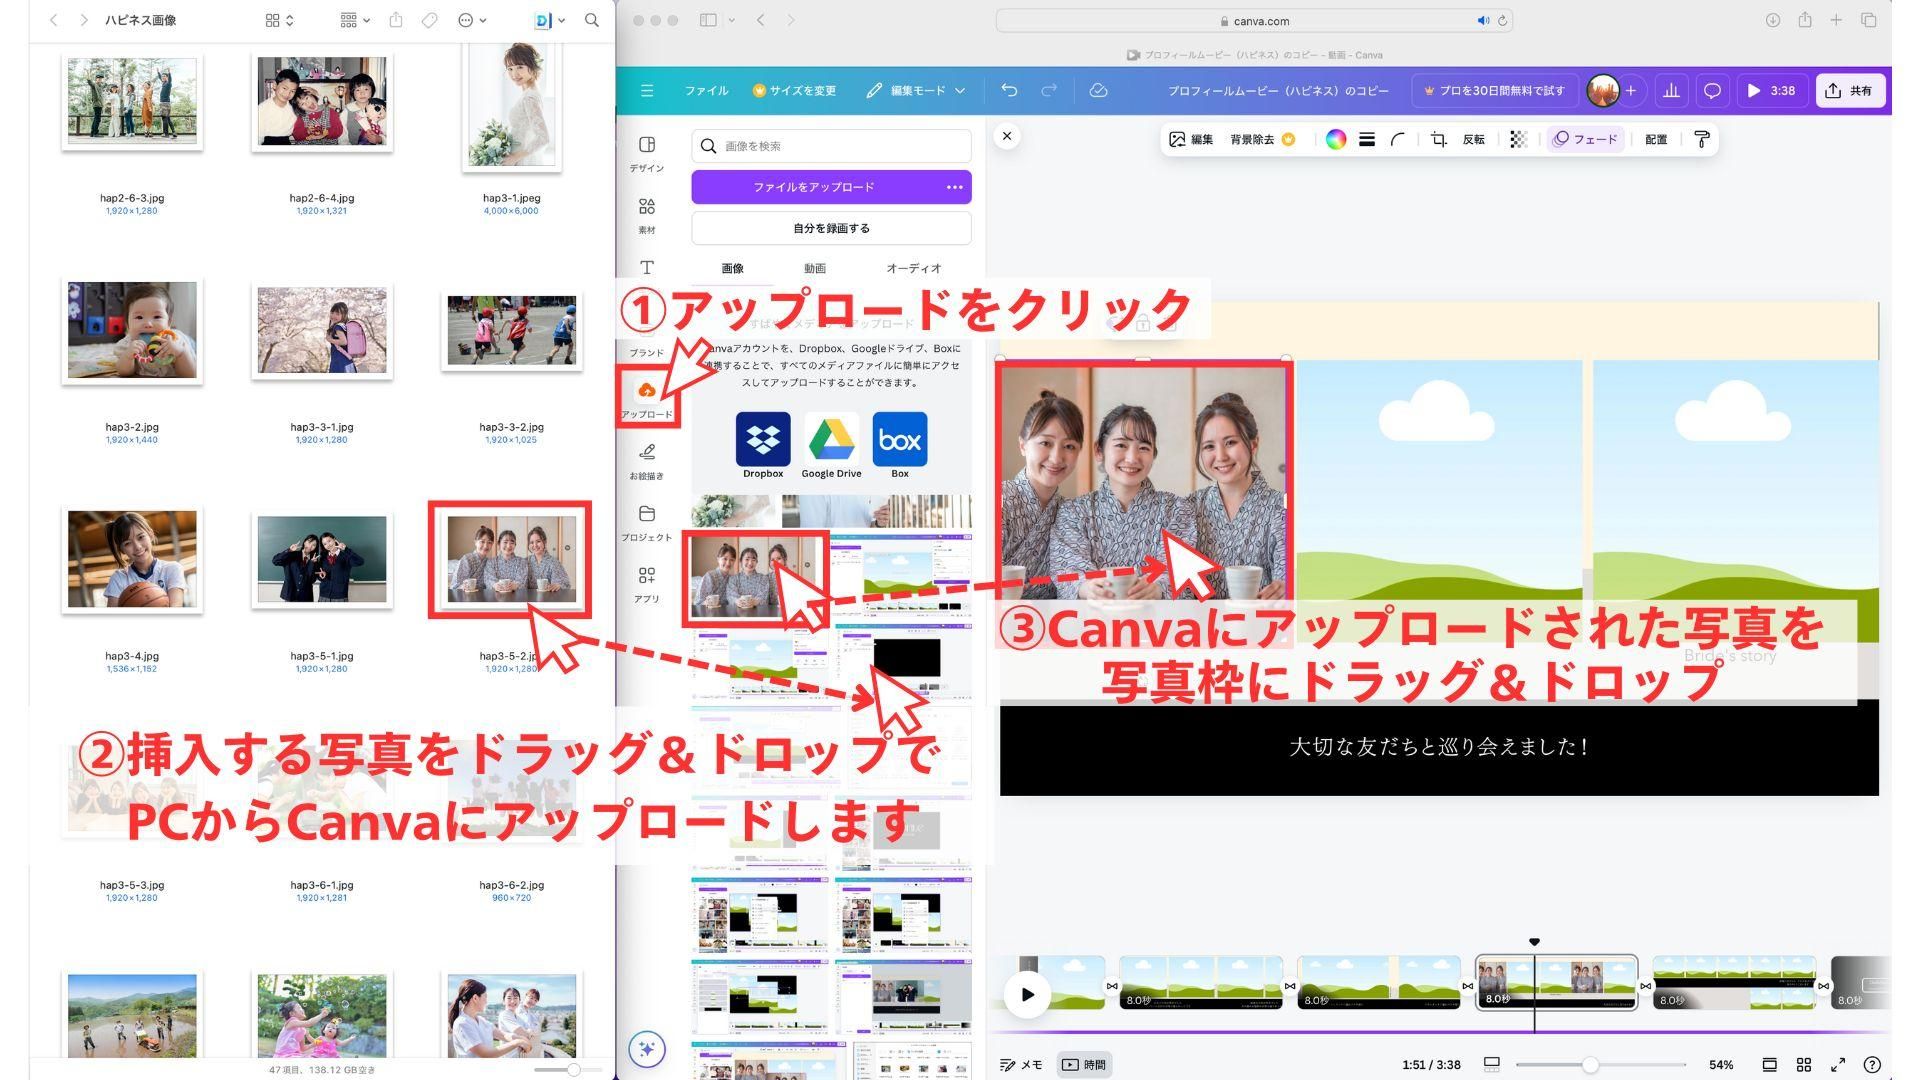This screenshot has height=1080, width=1920.
Task: Open the アップロード sidebar panel
Action: pyautogui.click(x=647, y=399)
